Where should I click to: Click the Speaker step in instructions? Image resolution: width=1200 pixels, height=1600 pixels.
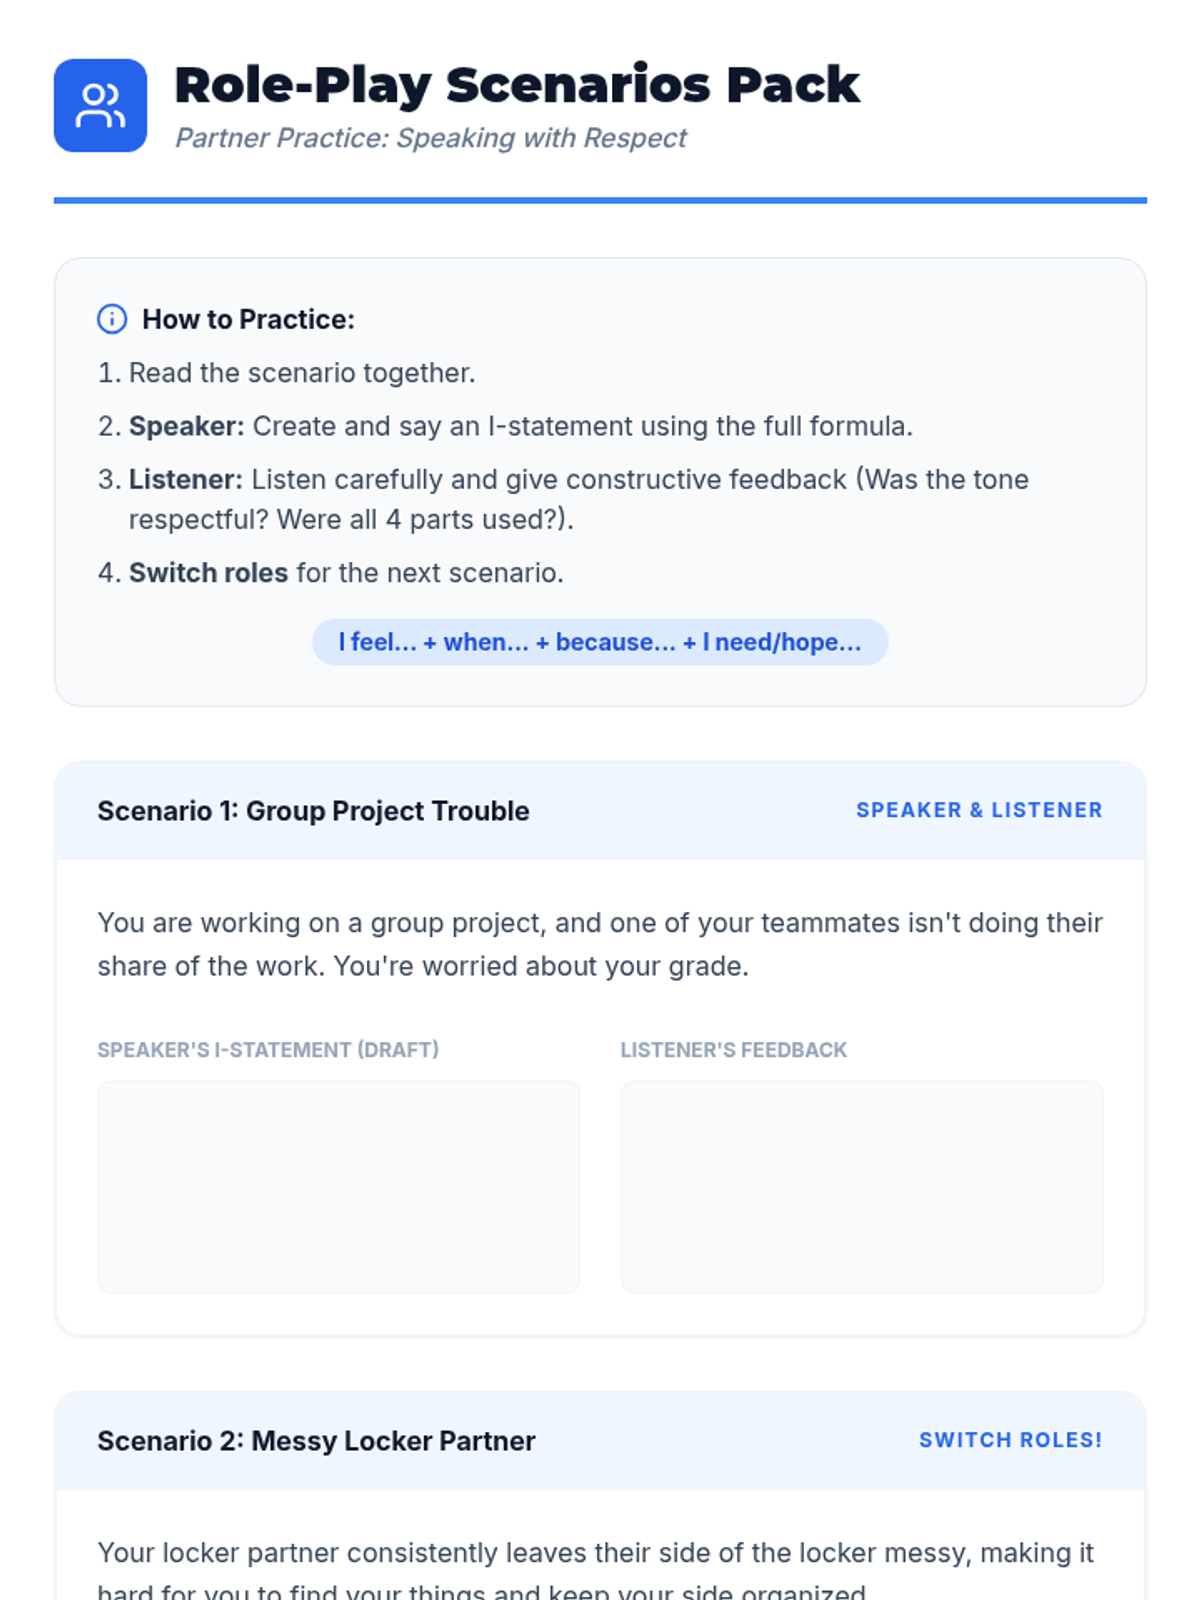(x=506, y=426)
